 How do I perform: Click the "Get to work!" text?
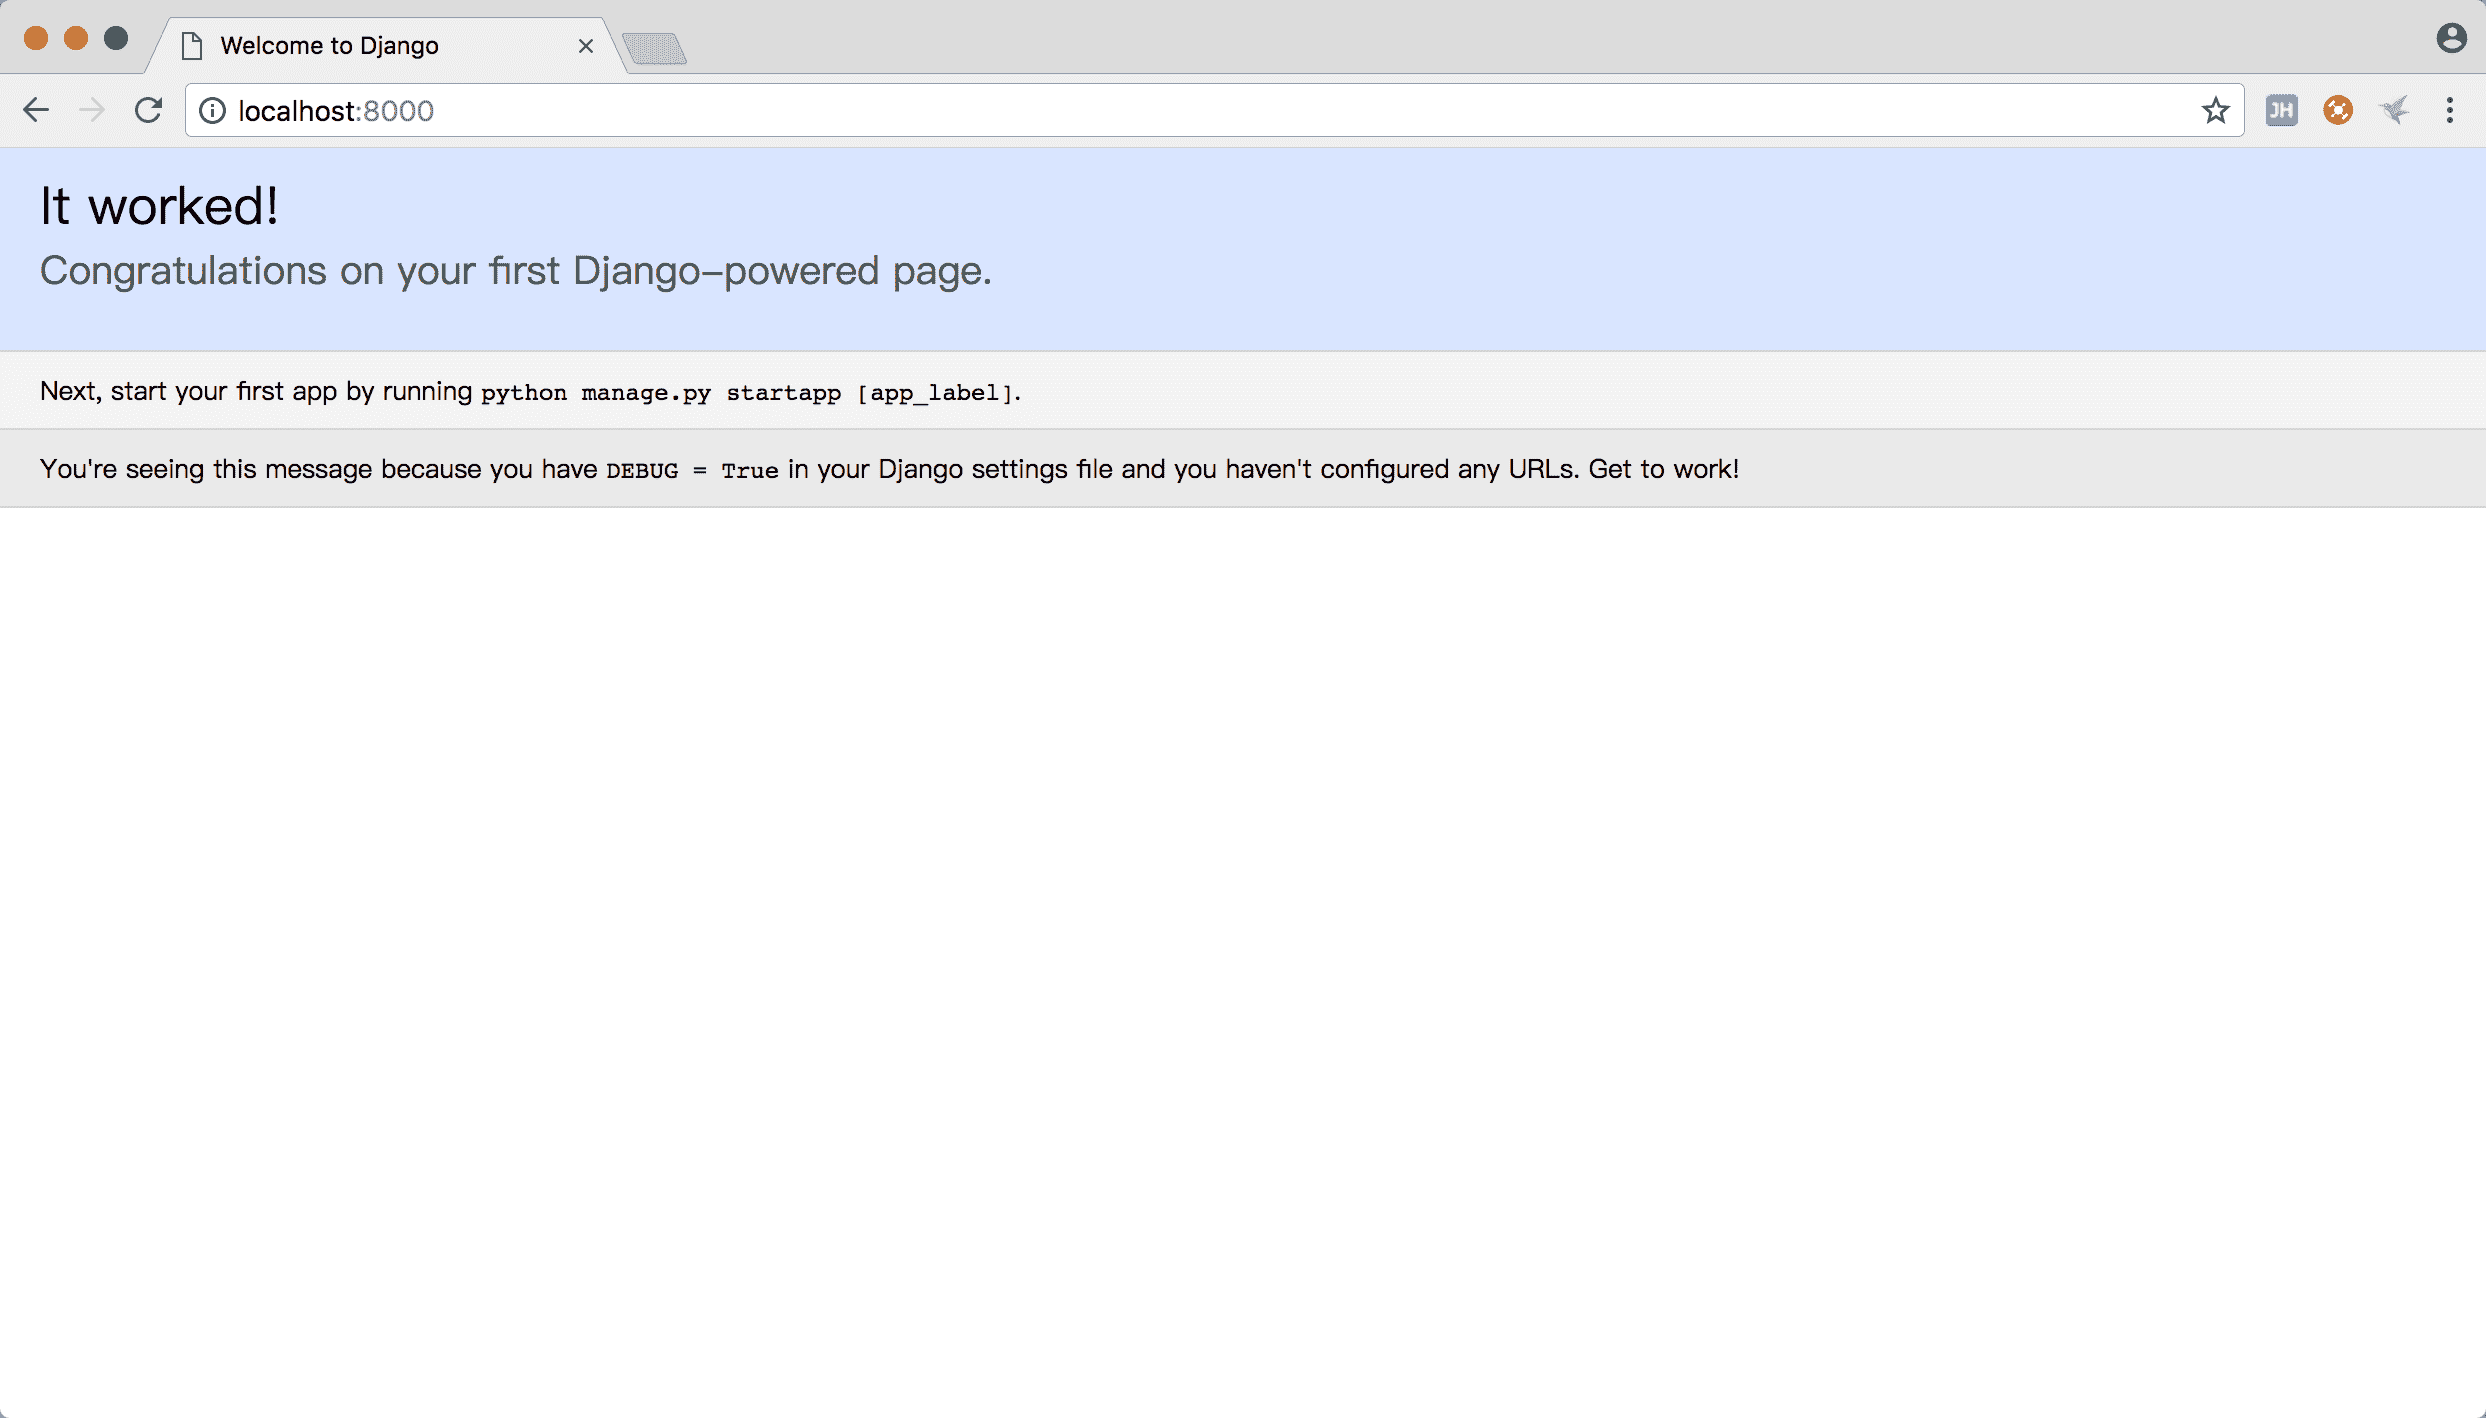(x=1664, y=469)
